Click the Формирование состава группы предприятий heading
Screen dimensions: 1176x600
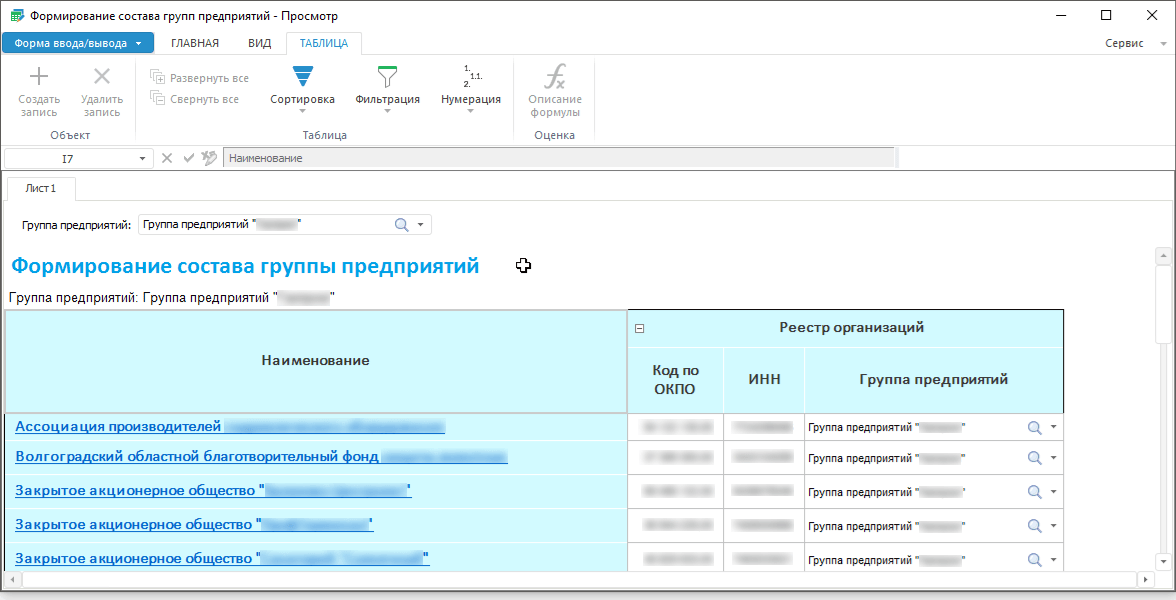click(x=245, y=266)
